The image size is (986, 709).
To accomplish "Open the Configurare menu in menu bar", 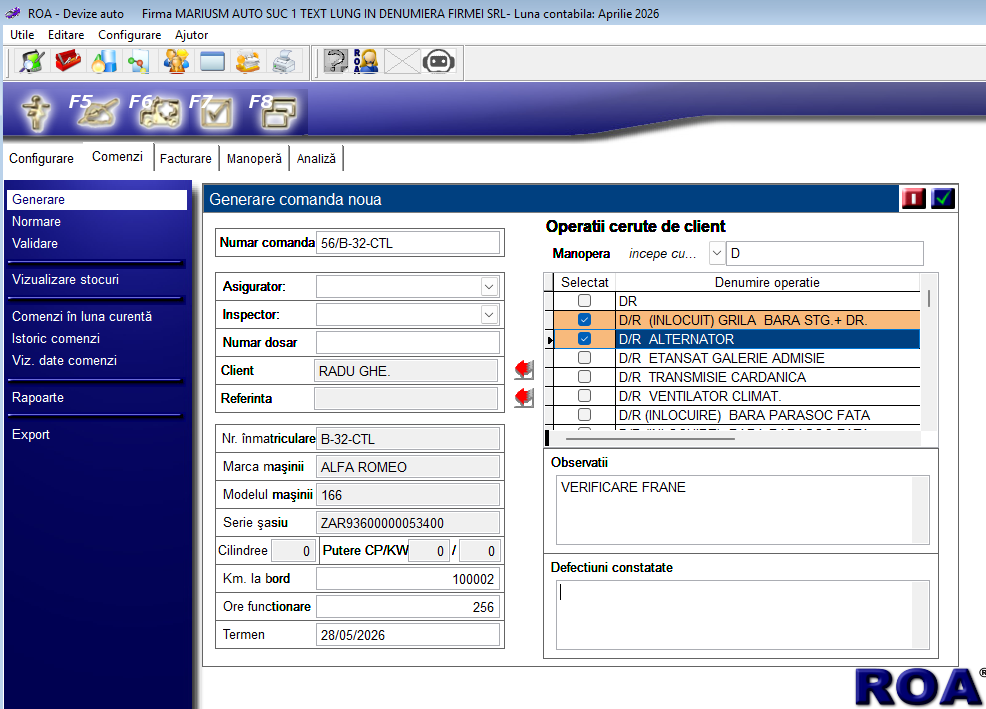I will point(129,35).
